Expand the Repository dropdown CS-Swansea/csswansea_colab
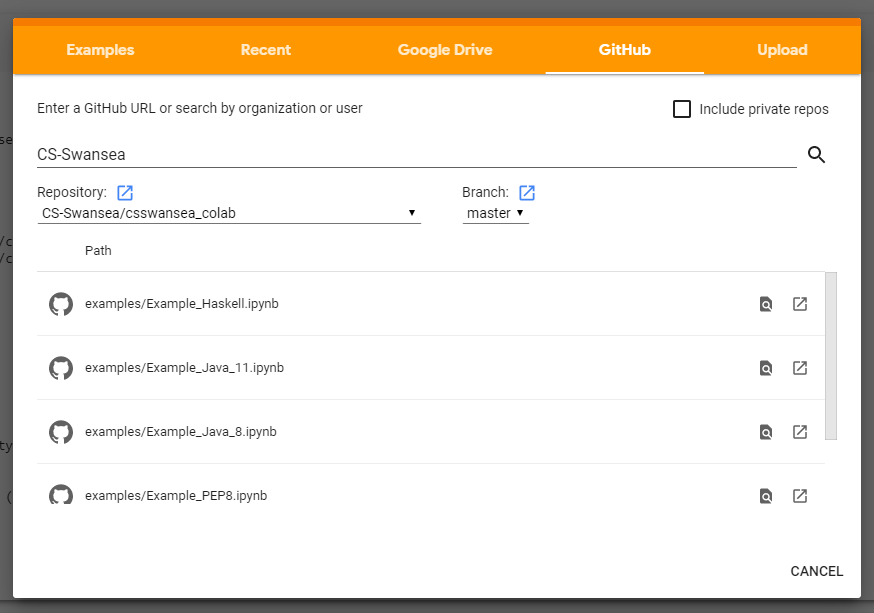 [229, 213]
